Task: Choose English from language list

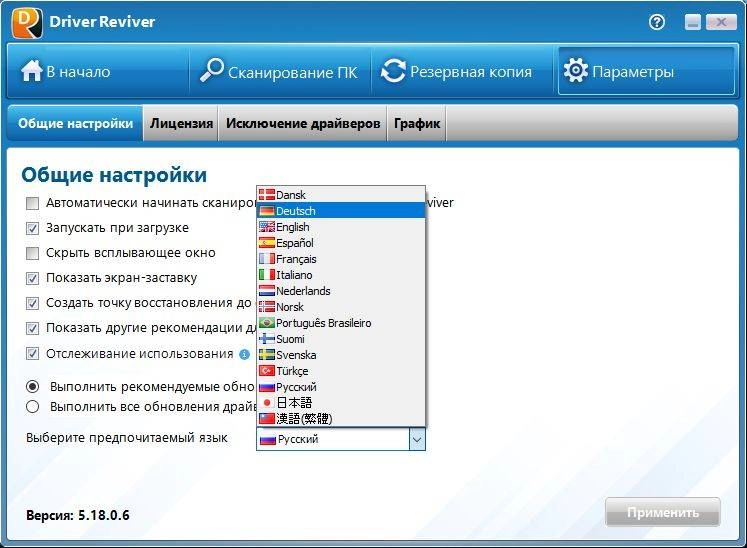Action: pyautogui.click(x=341, y=227)
